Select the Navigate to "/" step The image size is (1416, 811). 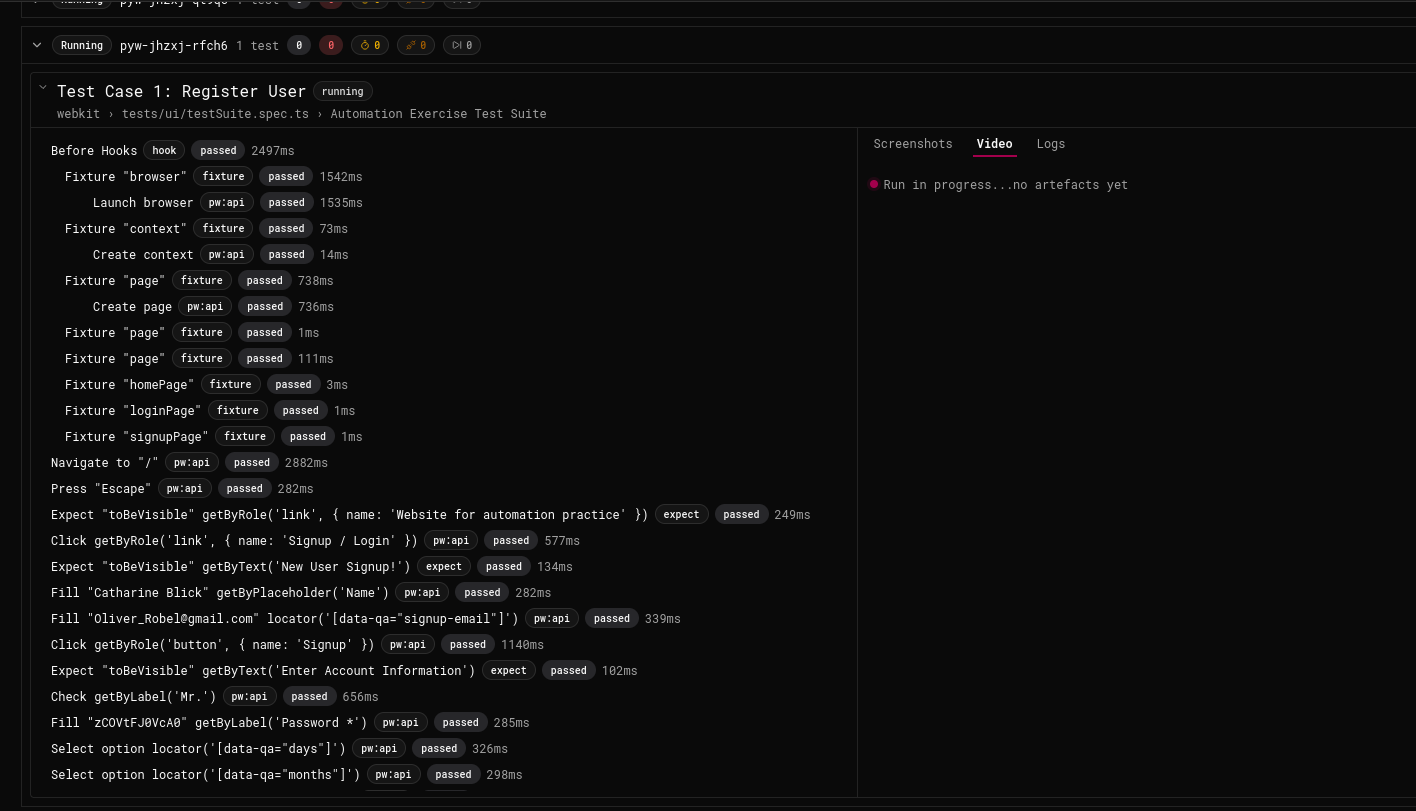[190, 463]
